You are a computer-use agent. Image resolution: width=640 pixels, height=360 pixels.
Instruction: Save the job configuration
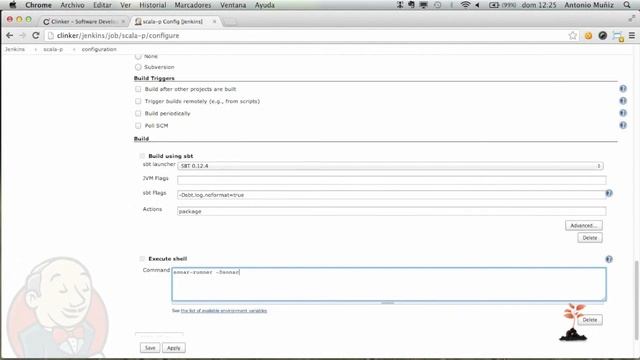[150, 348]
